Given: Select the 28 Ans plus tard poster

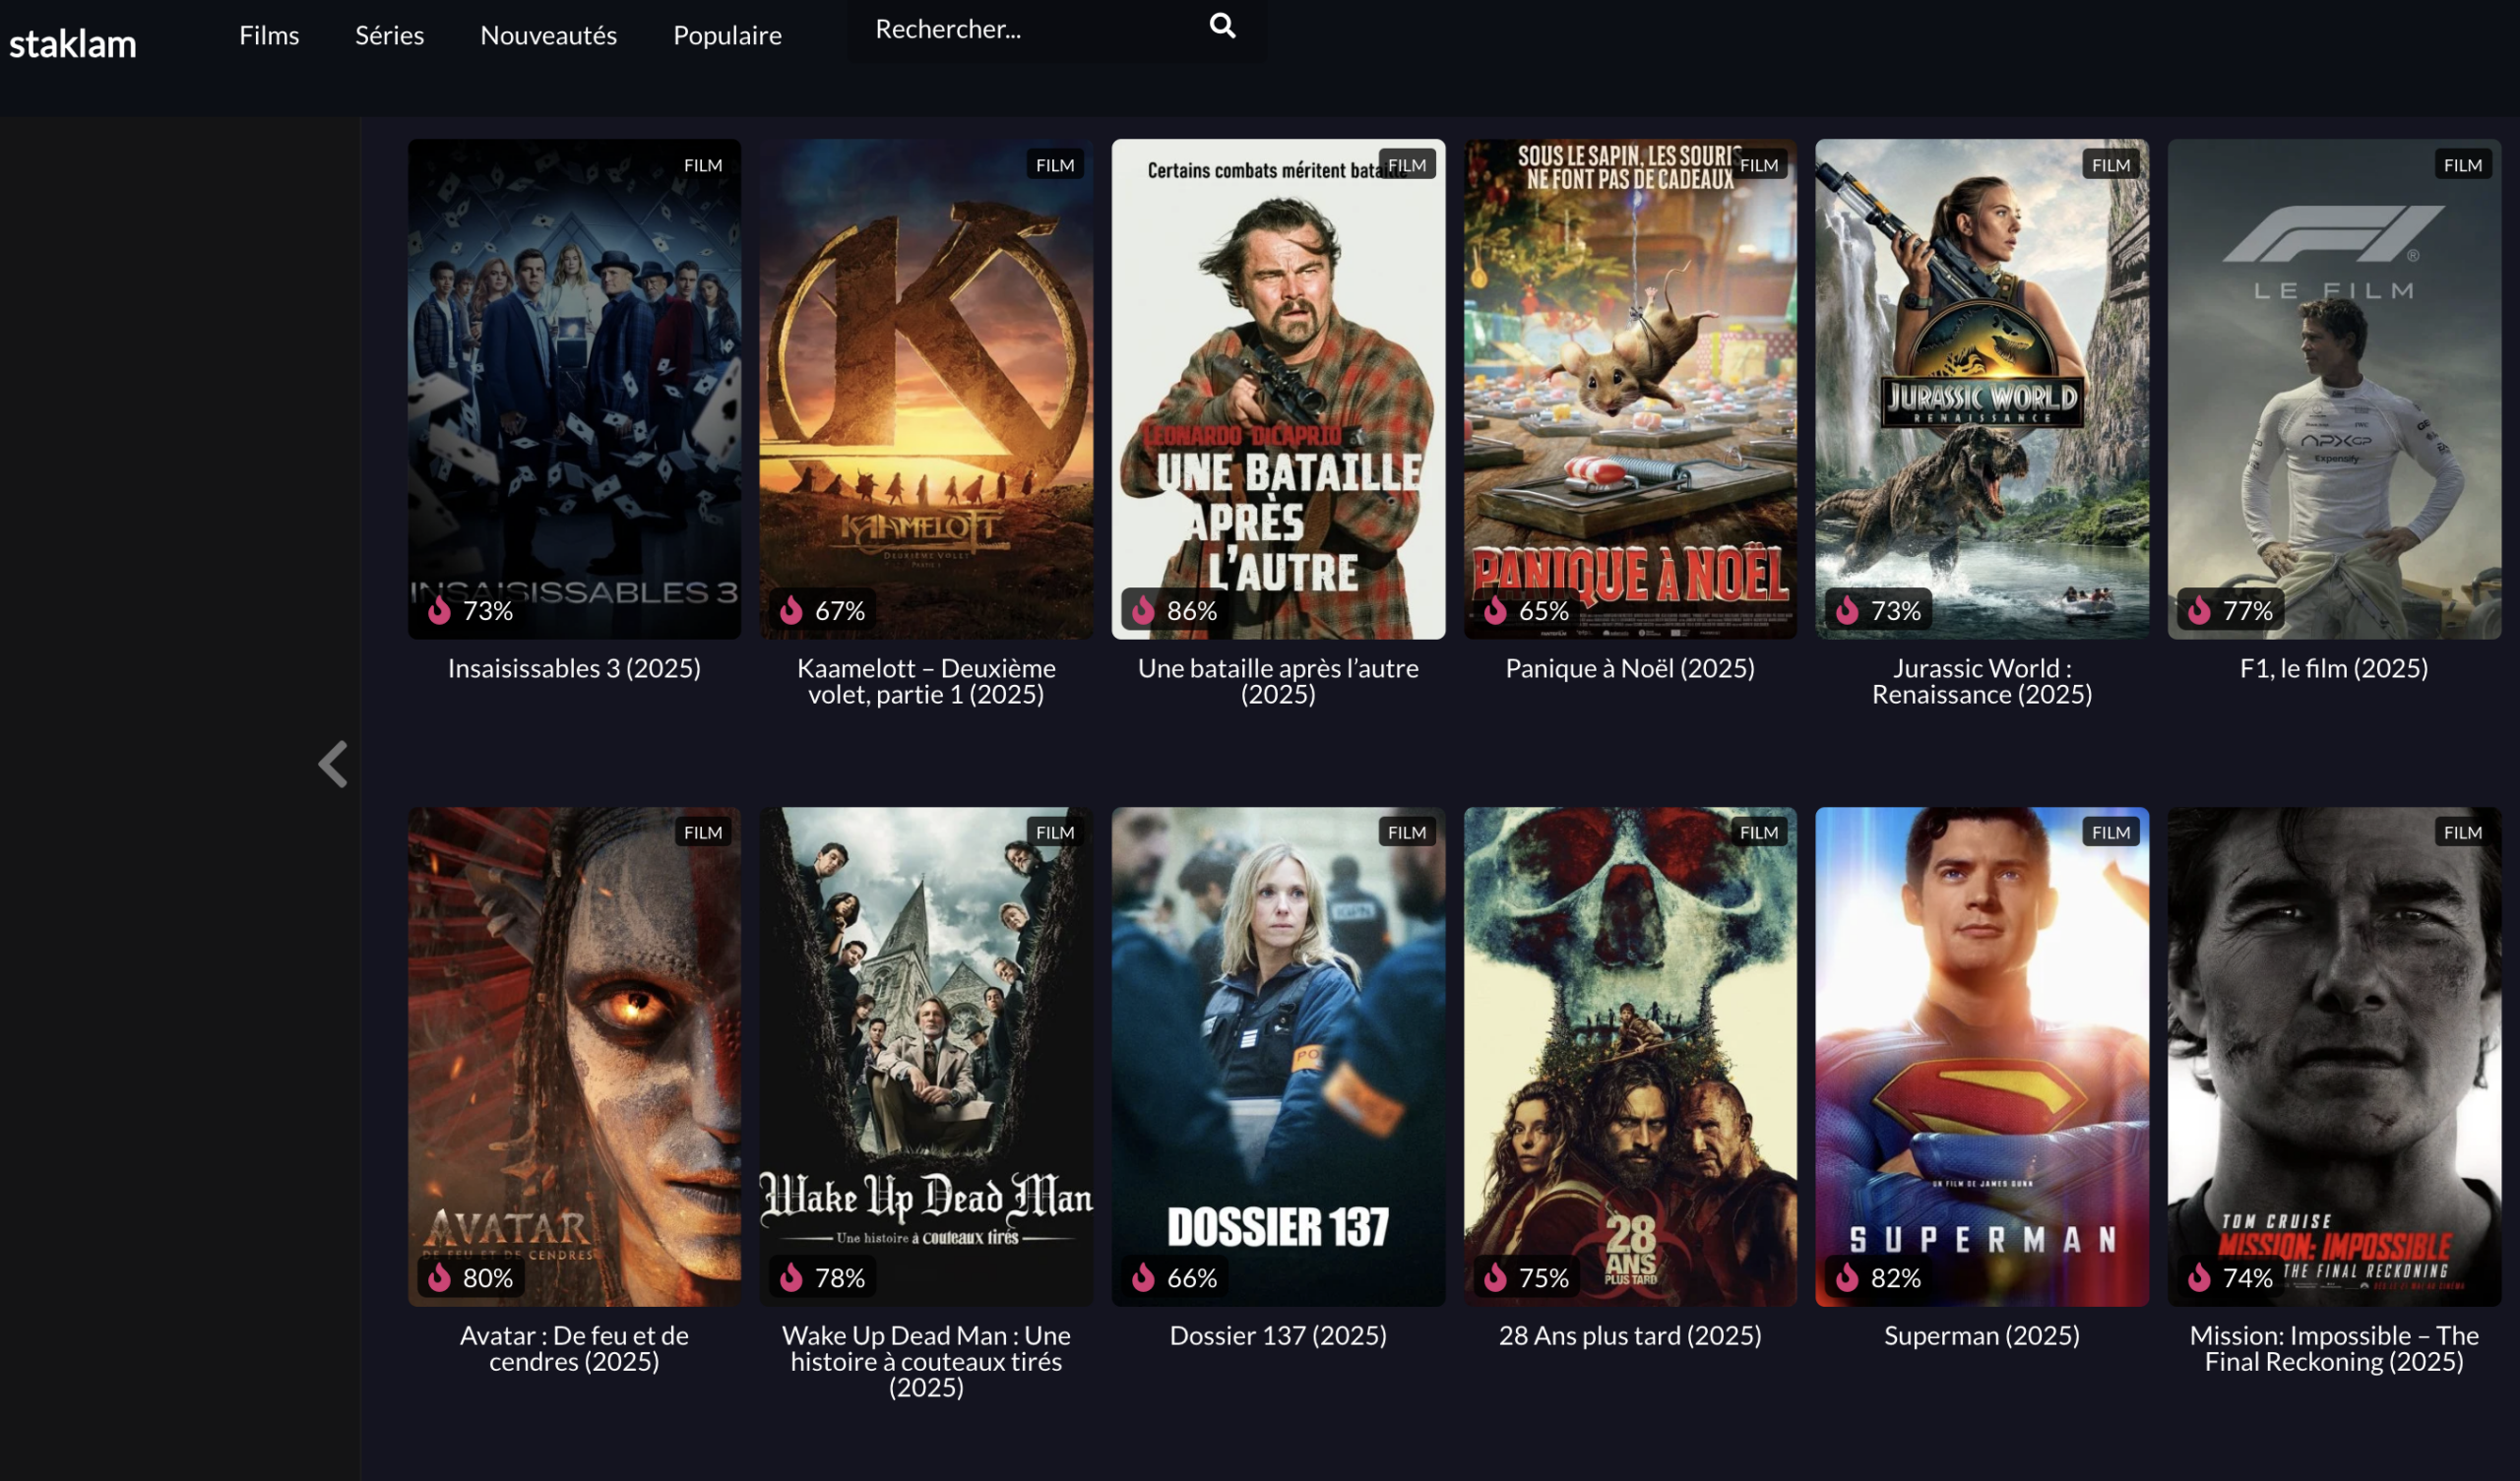Looking at the screenshot, I should click(x=1630, y=1055).
